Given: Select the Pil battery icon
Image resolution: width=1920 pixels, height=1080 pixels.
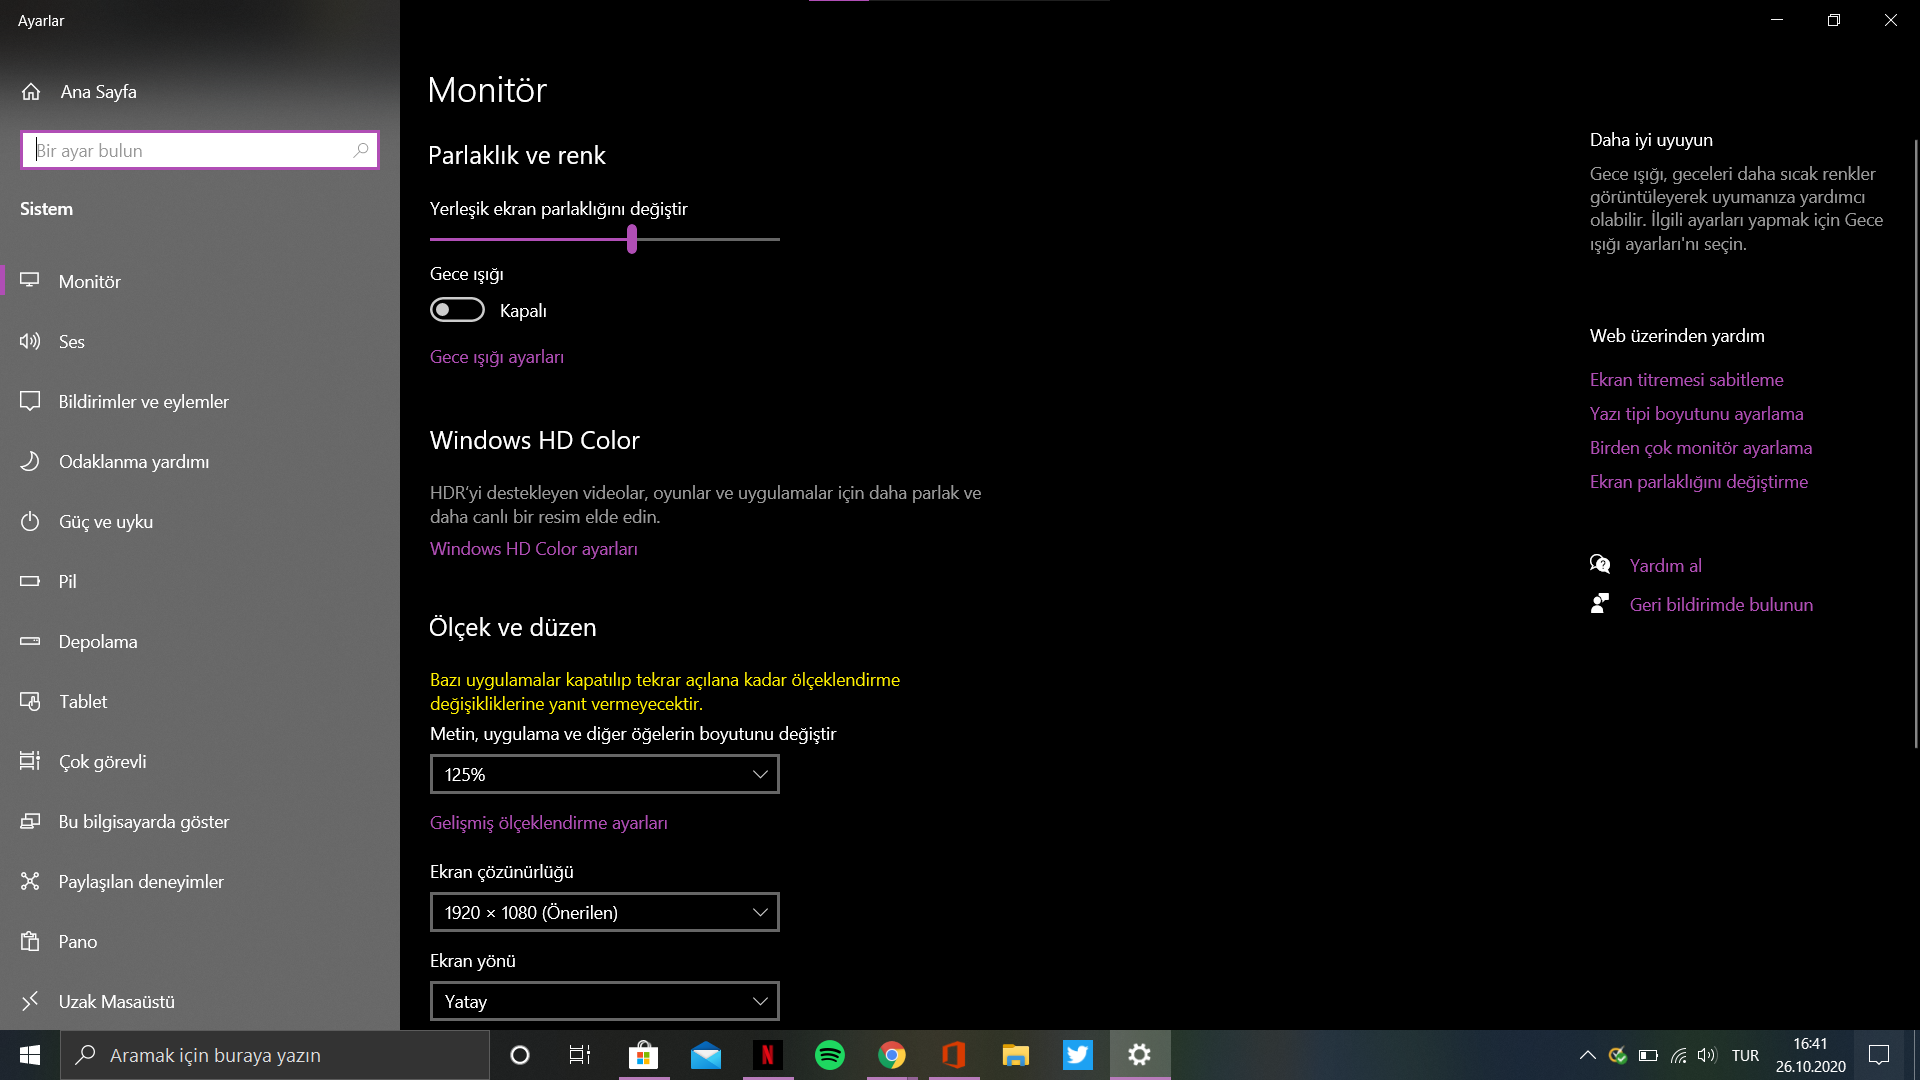Looking at the screenshot, I should [31, 581].
